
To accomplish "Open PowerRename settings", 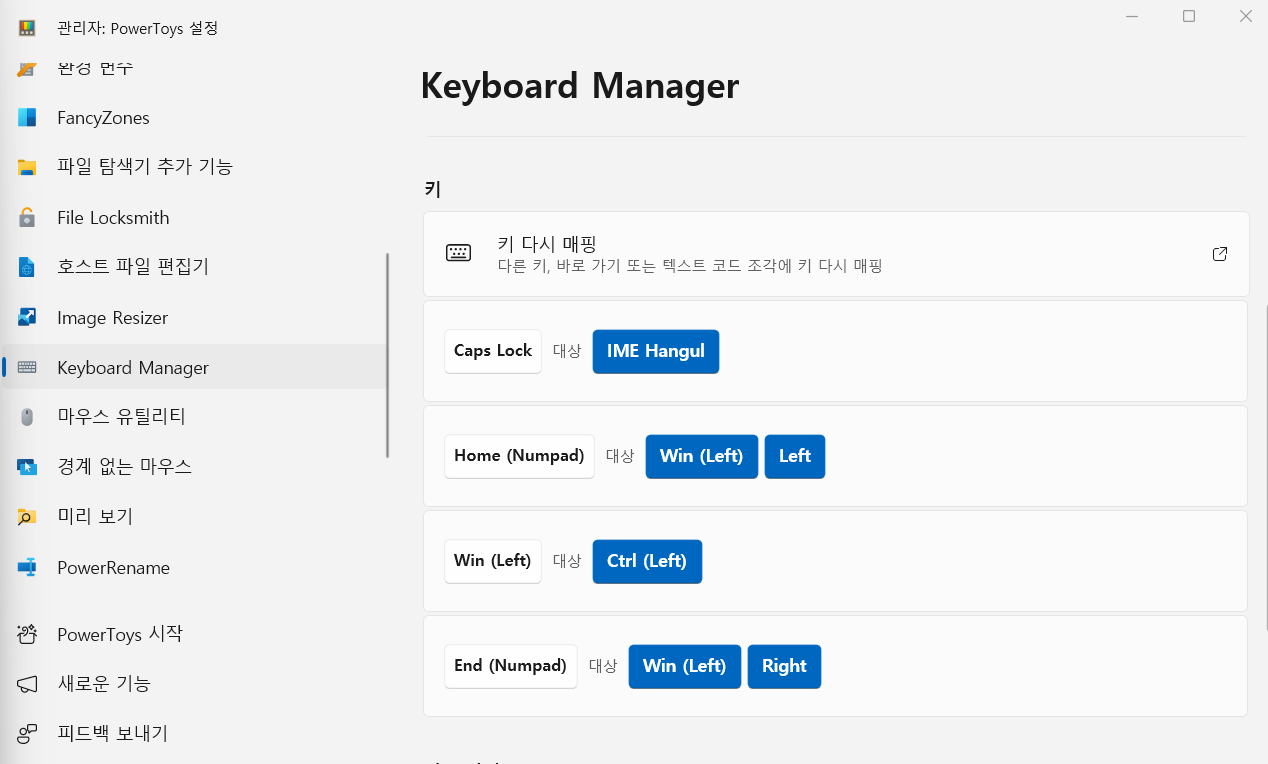I will (x=195, y=567).
